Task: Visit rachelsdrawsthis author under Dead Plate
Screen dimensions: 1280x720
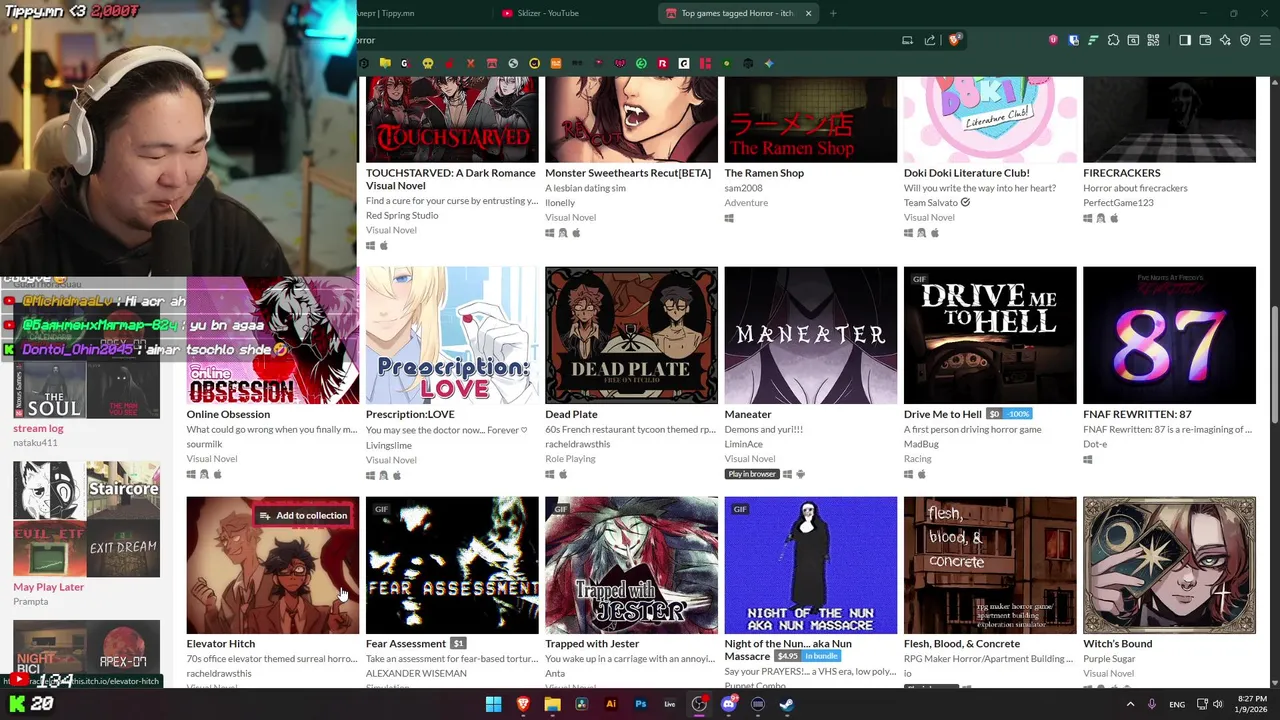Action: click(x=577, y=444)
